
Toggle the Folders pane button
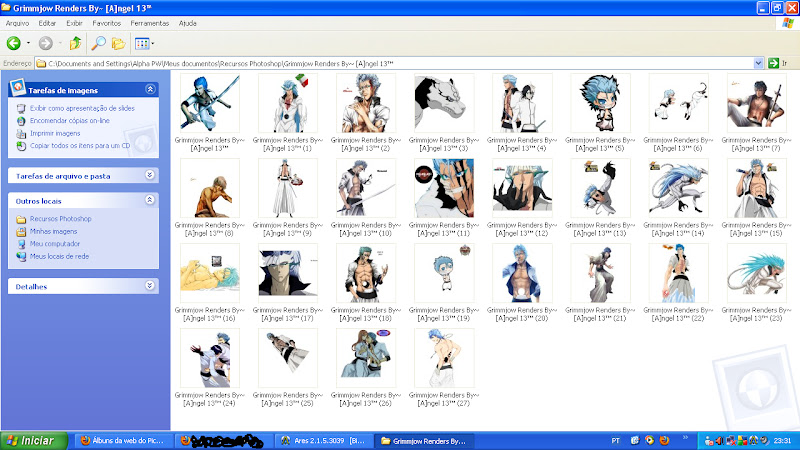(x=118, y=43)
